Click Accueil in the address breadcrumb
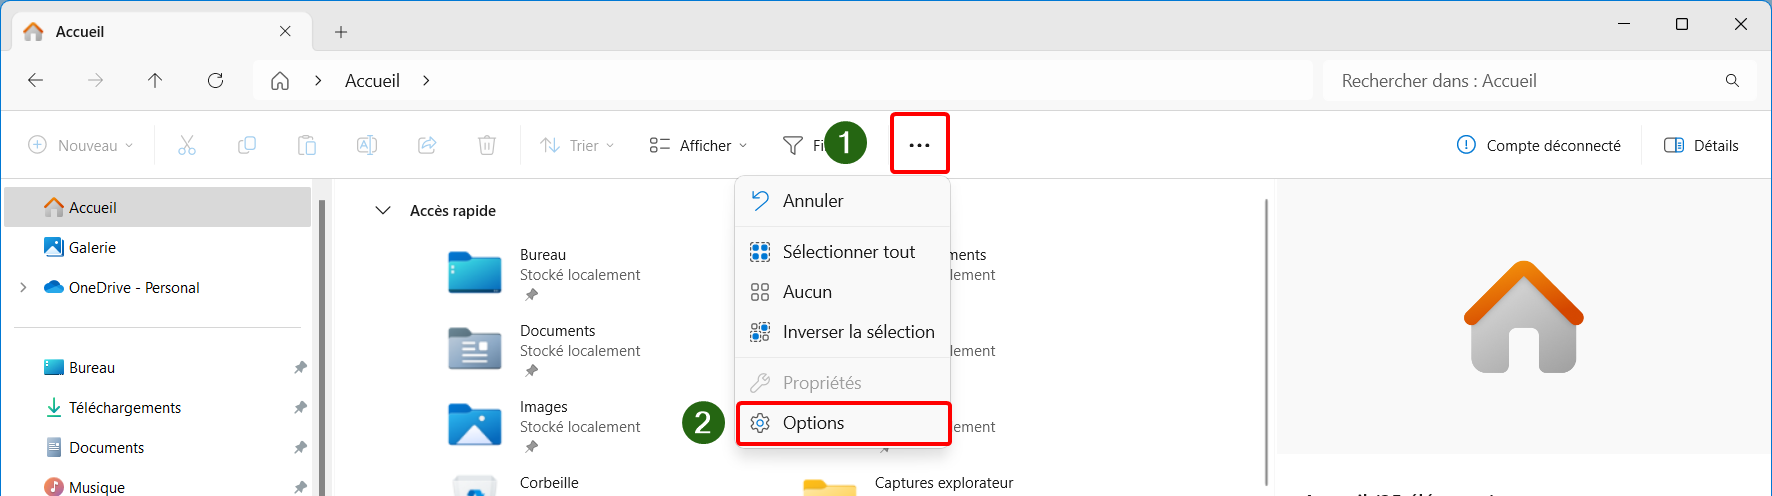 pyautogui.click(x=372, y=81)
